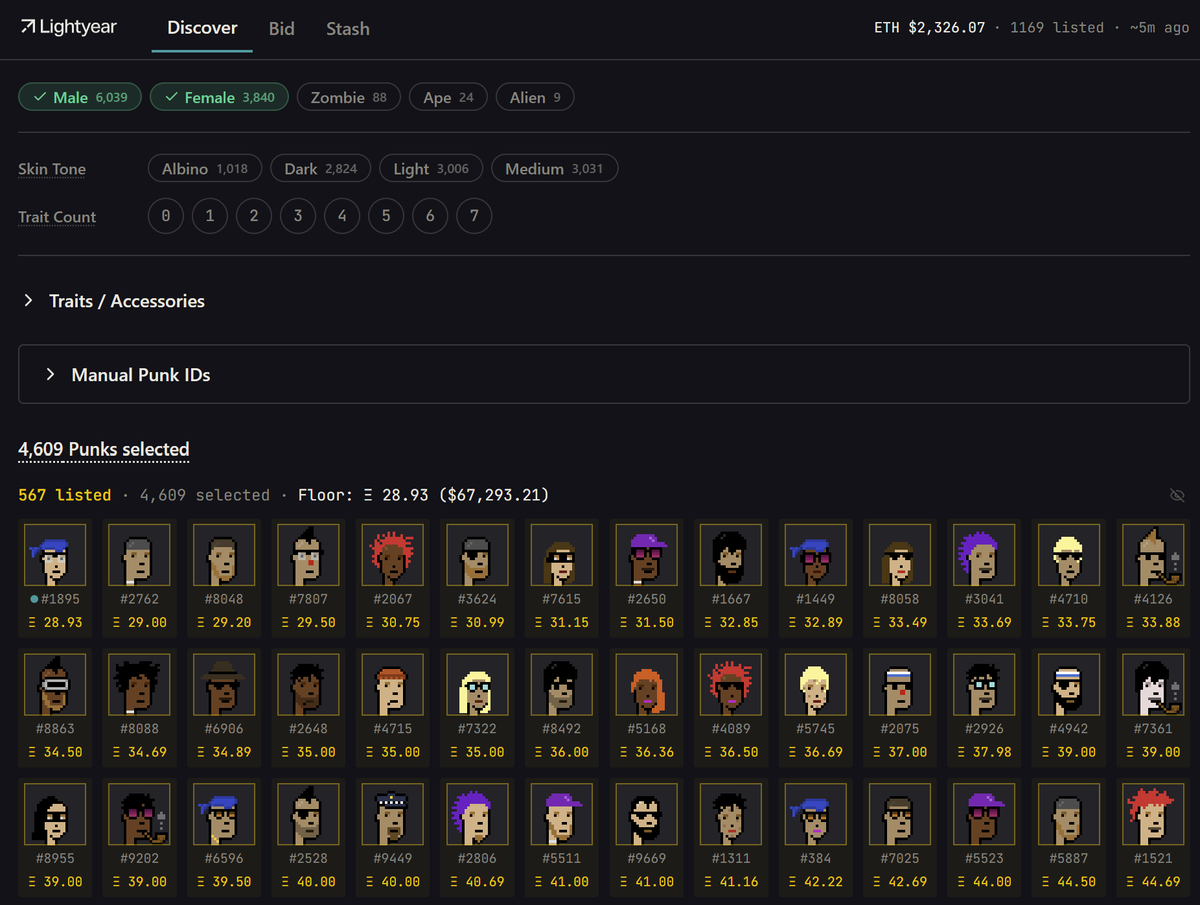The height and width of the screenshot is (905, 1200).
Task: Open punk #7361 thumbnail
Action: click(1153, 684)
